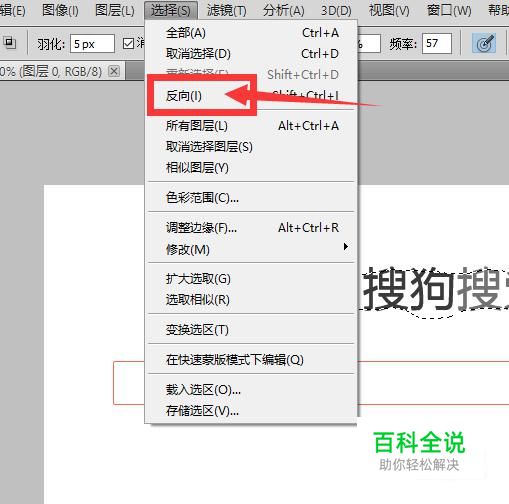Click the 频率 frequency field showing 57

tap(437, 43)
